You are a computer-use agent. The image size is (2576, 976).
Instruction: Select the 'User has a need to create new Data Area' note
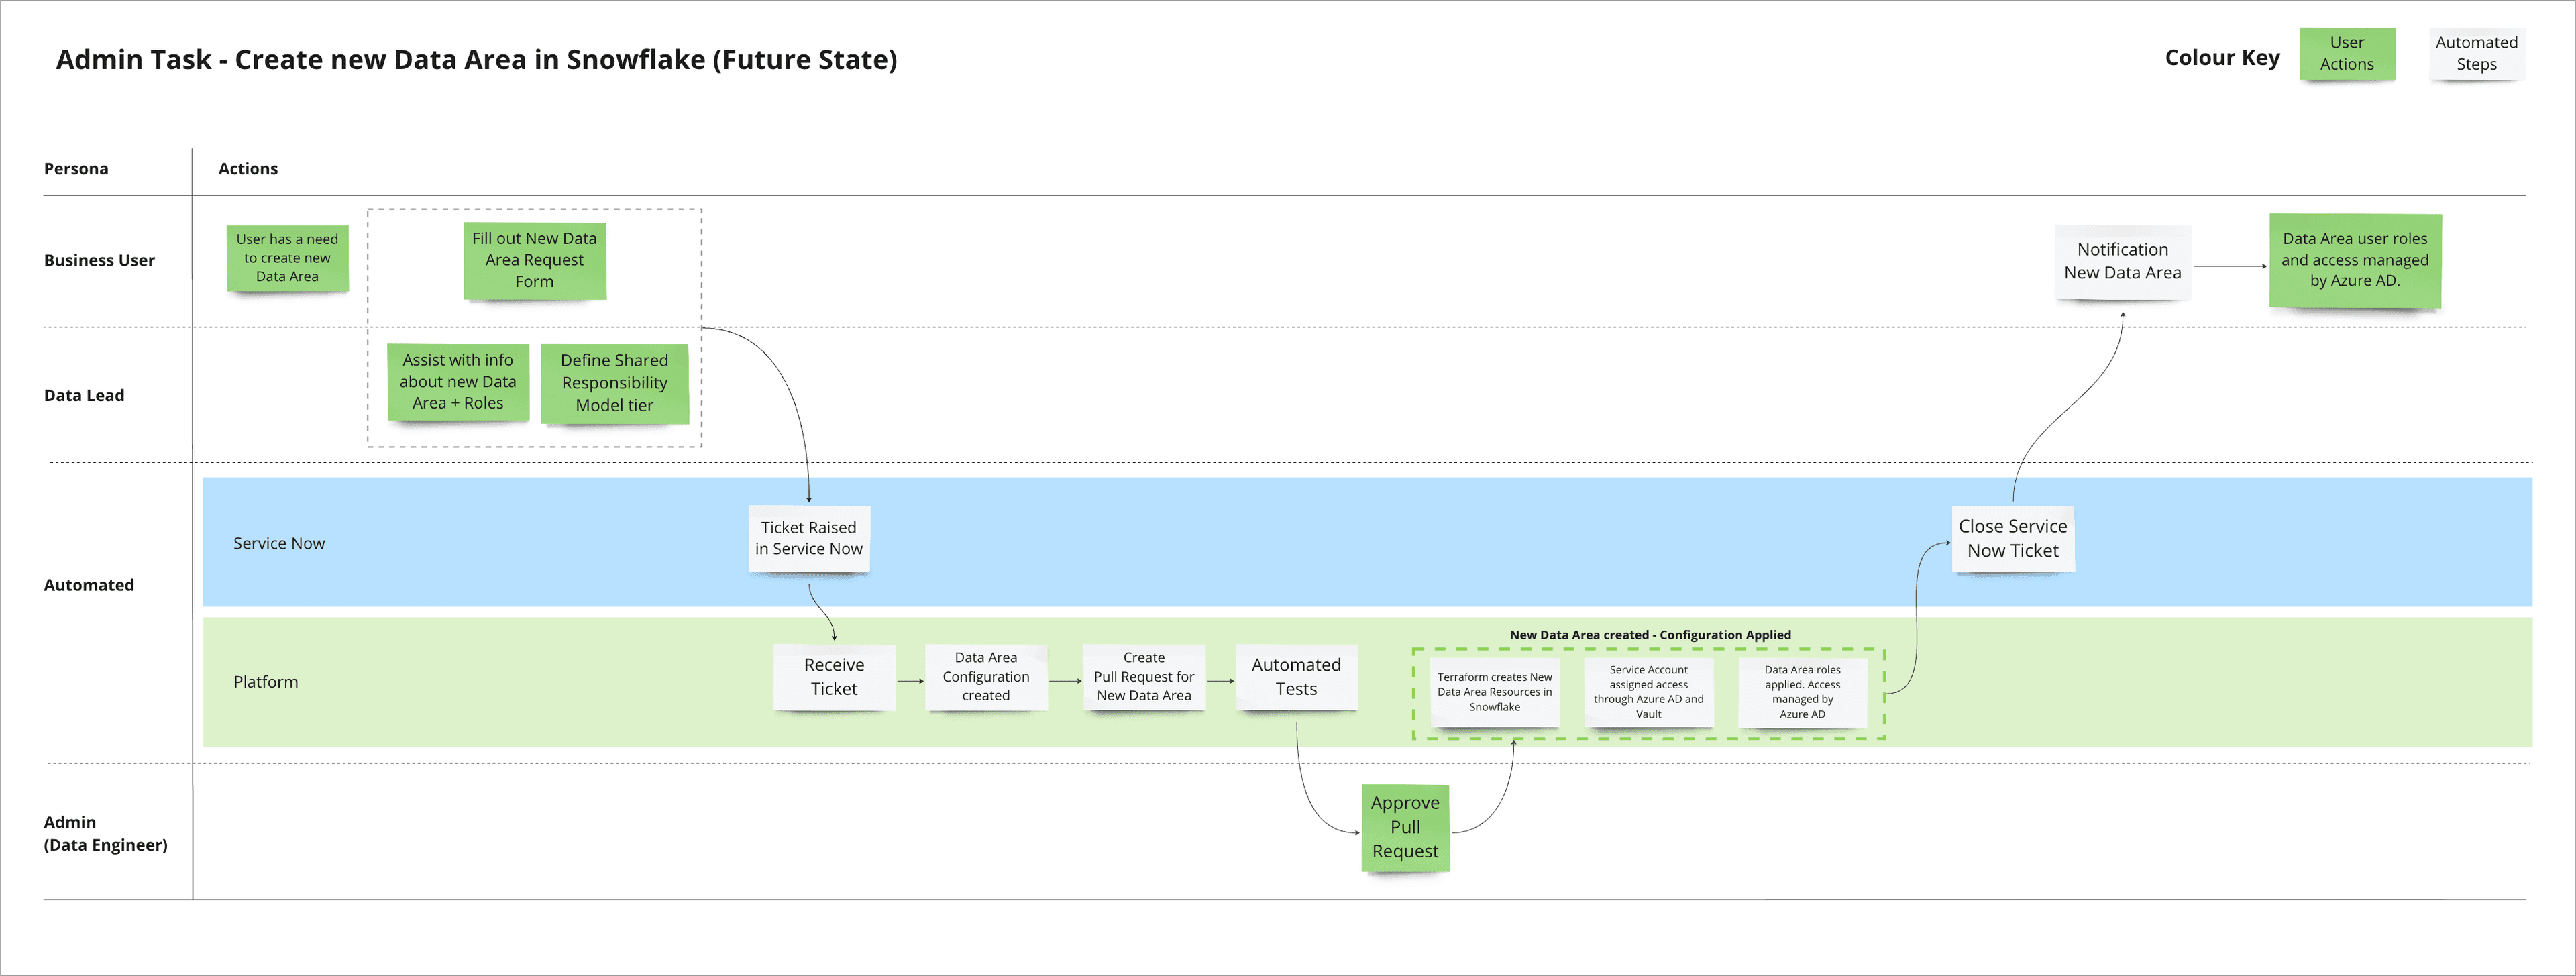click(287, 258)
